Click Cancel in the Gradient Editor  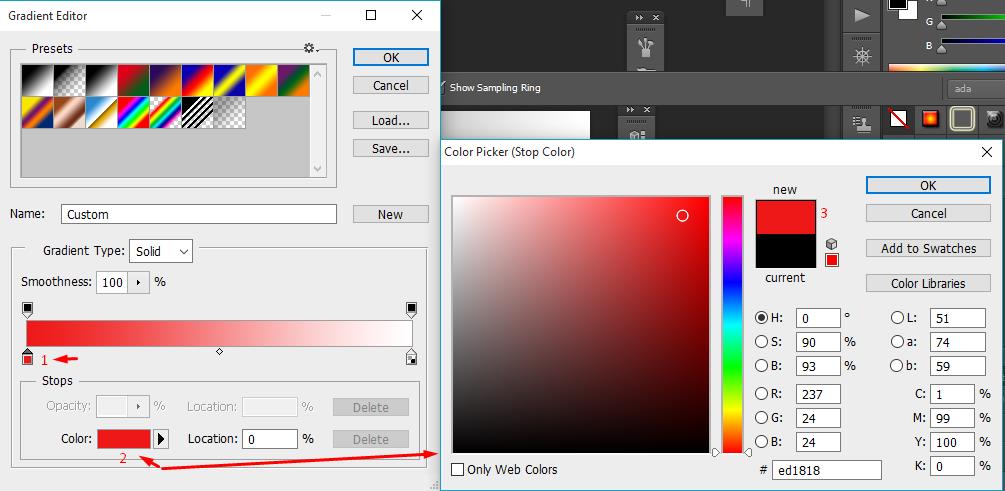click(391, 85)
